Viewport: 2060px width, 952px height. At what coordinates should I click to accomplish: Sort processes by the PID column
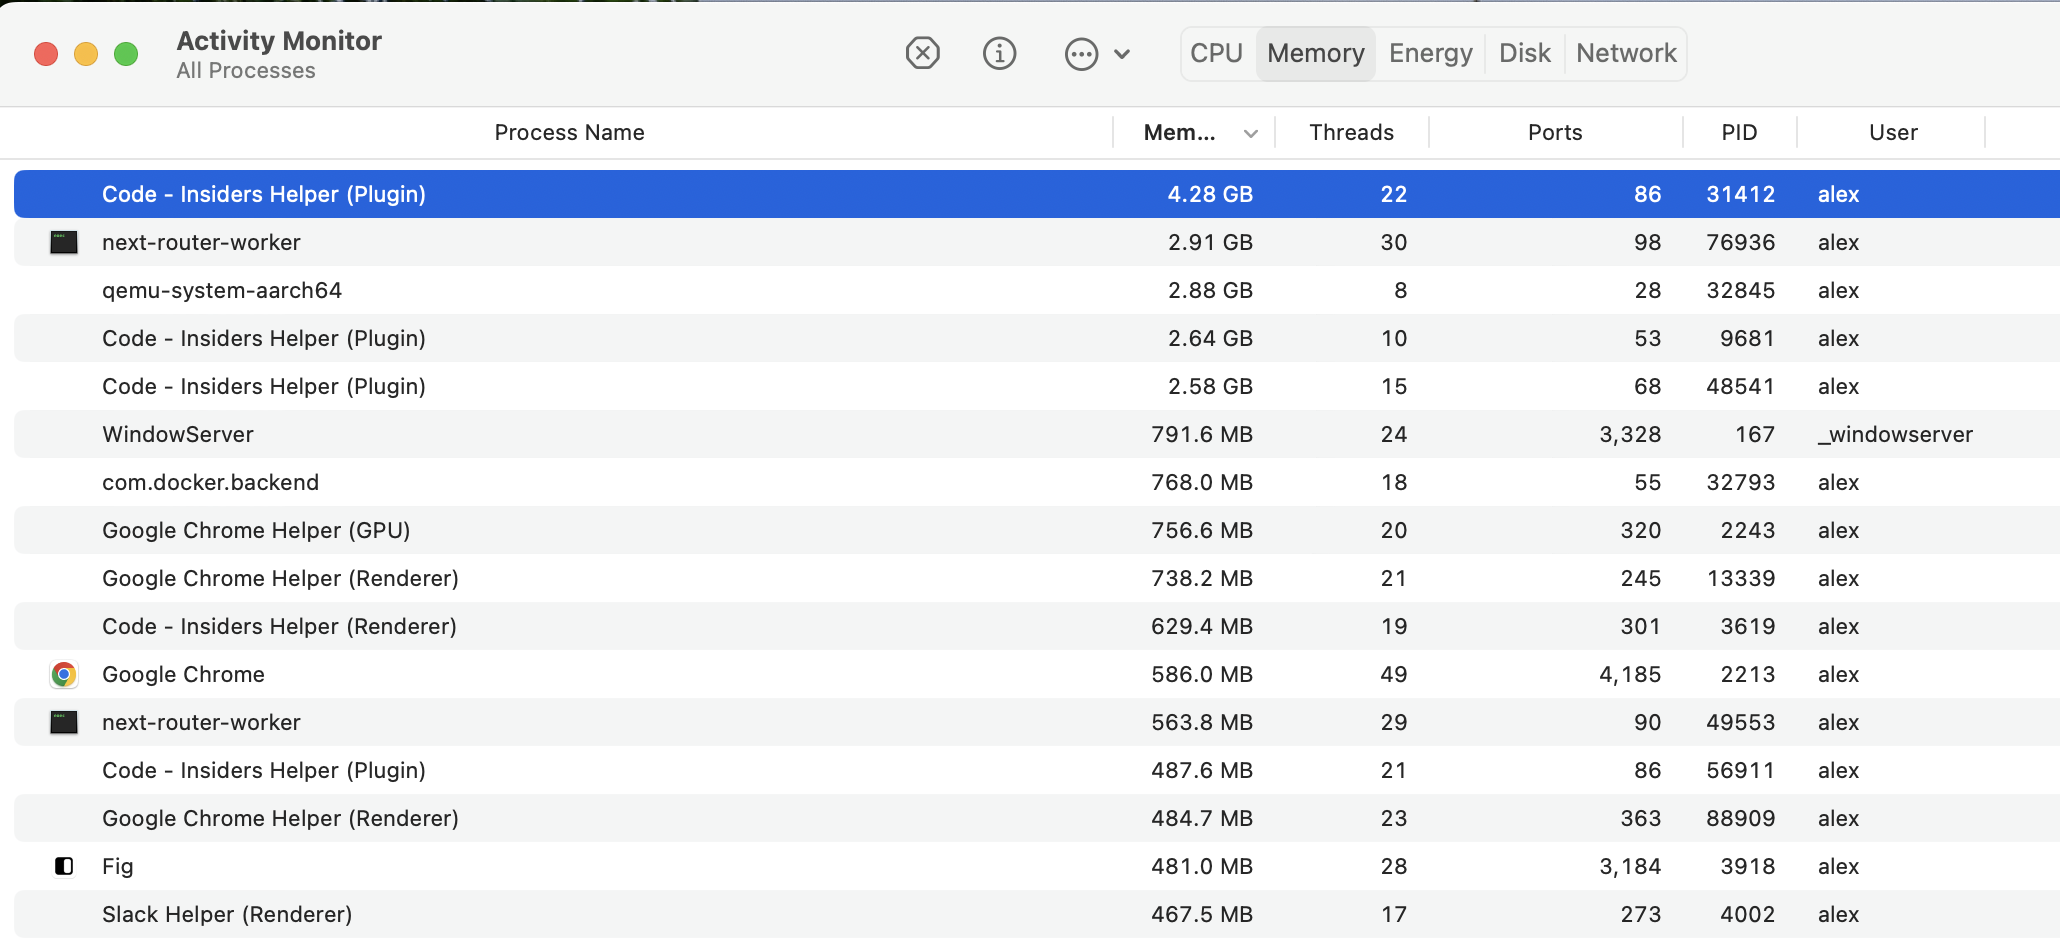(1740, 132)
